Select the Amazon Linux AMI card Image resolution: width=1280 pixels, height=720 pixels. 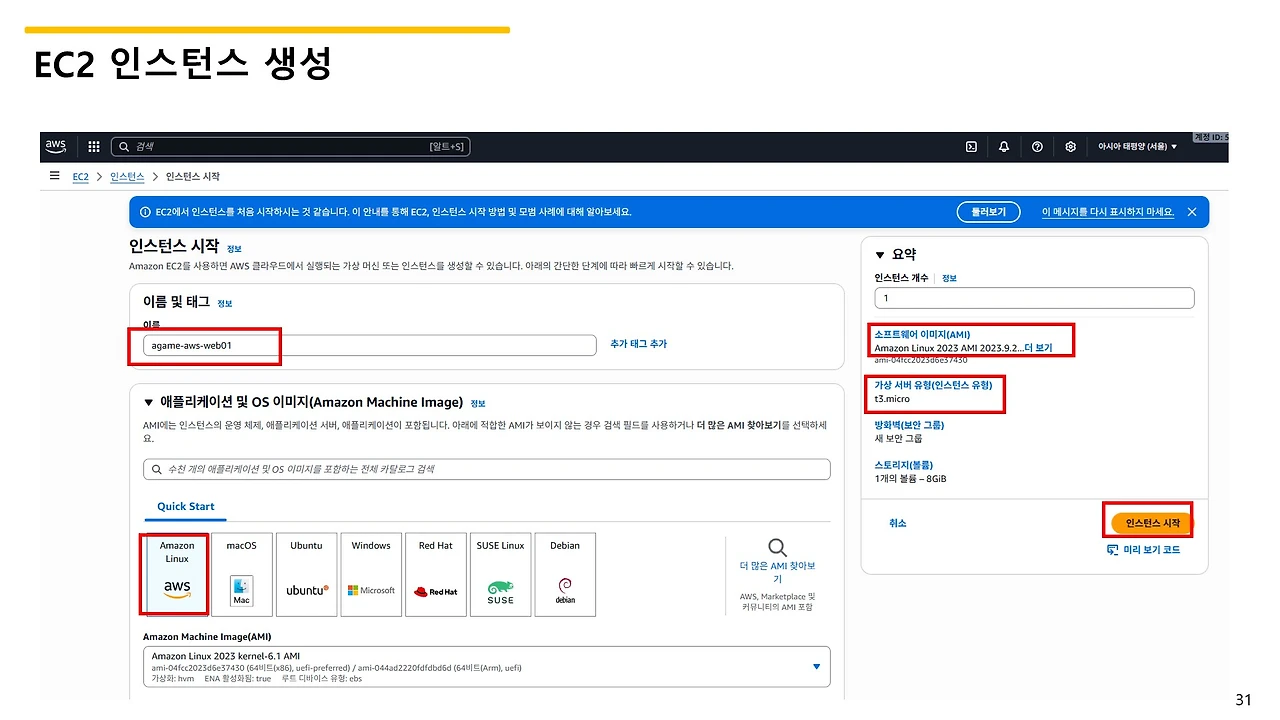click(175, 574)
